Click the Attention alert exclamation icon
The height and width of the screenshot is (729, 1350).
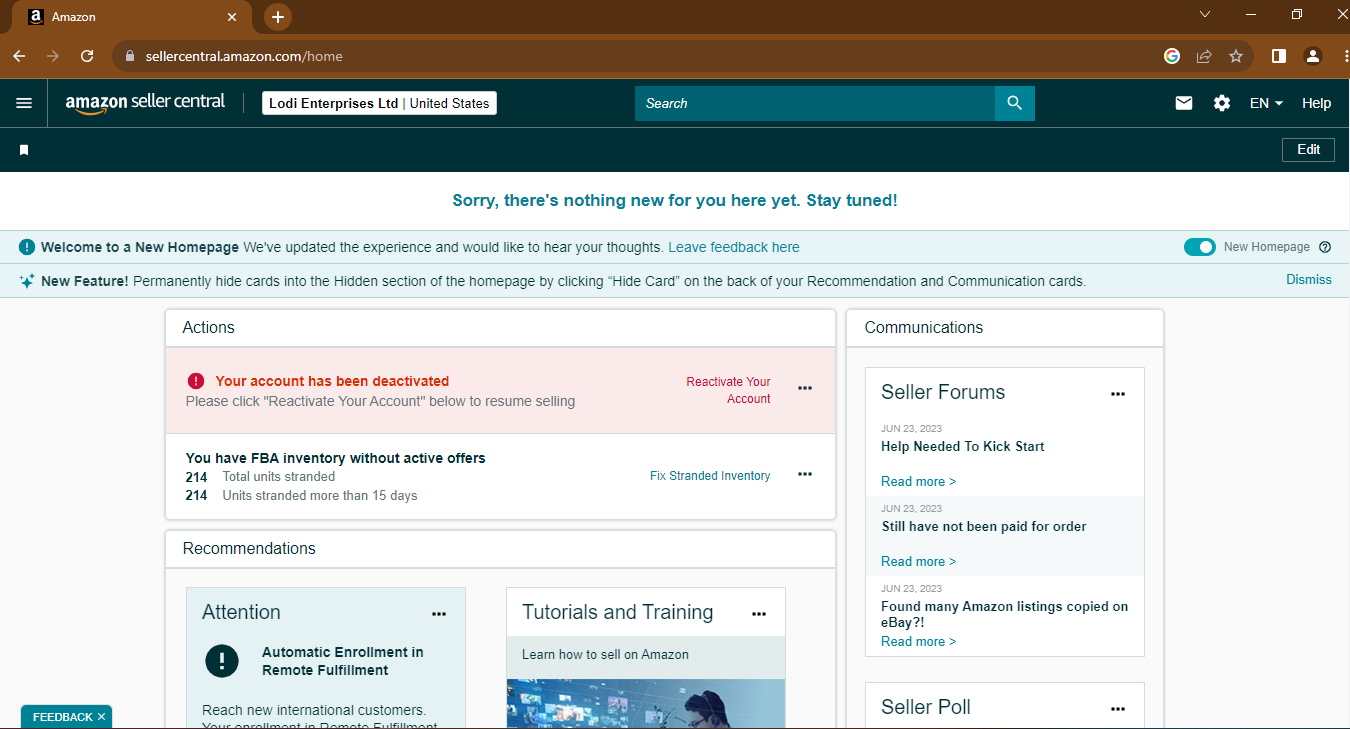(x=221, y=660)
